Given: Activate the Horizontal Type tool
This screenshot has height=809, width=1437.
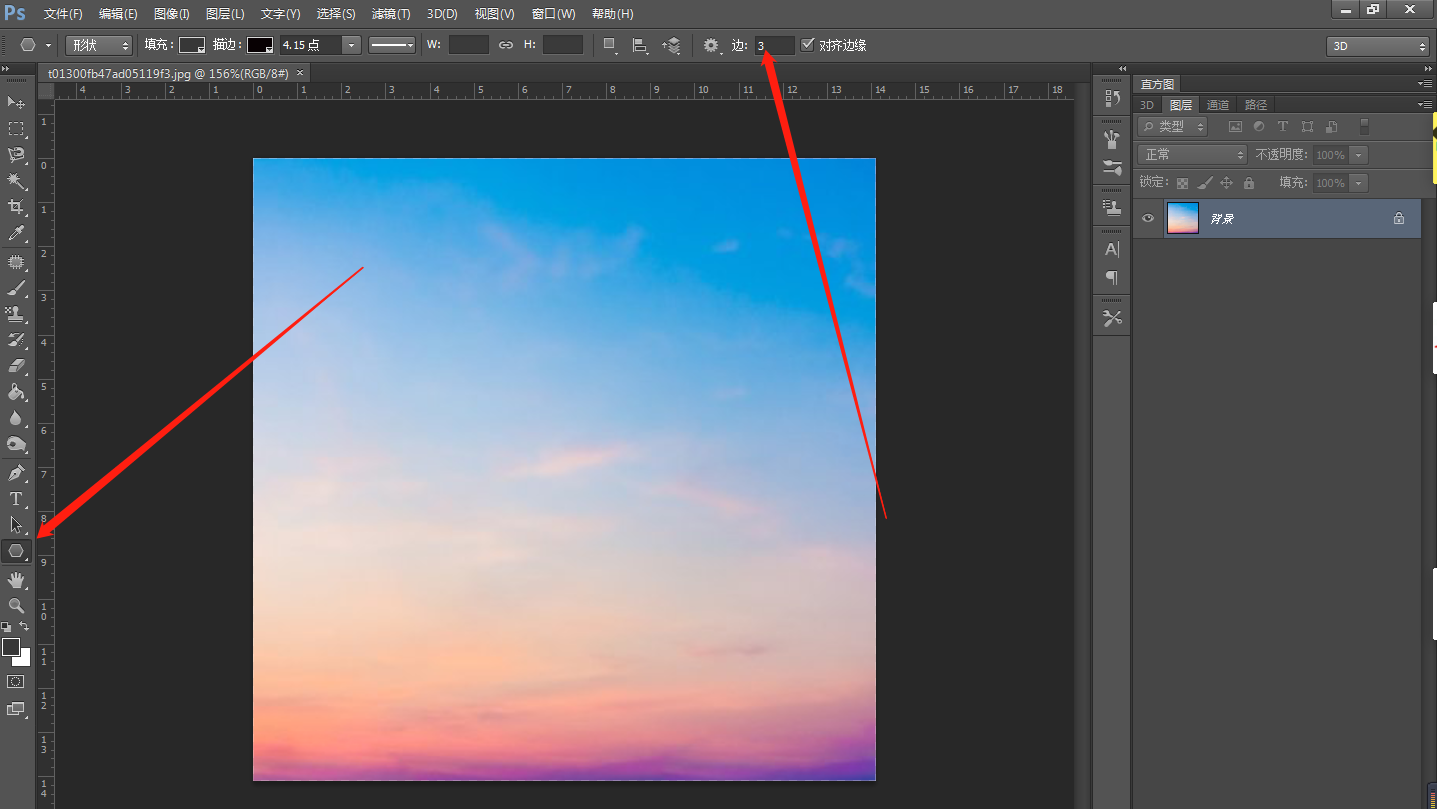Looking at the screenshot, I should (x=16, y=498).
